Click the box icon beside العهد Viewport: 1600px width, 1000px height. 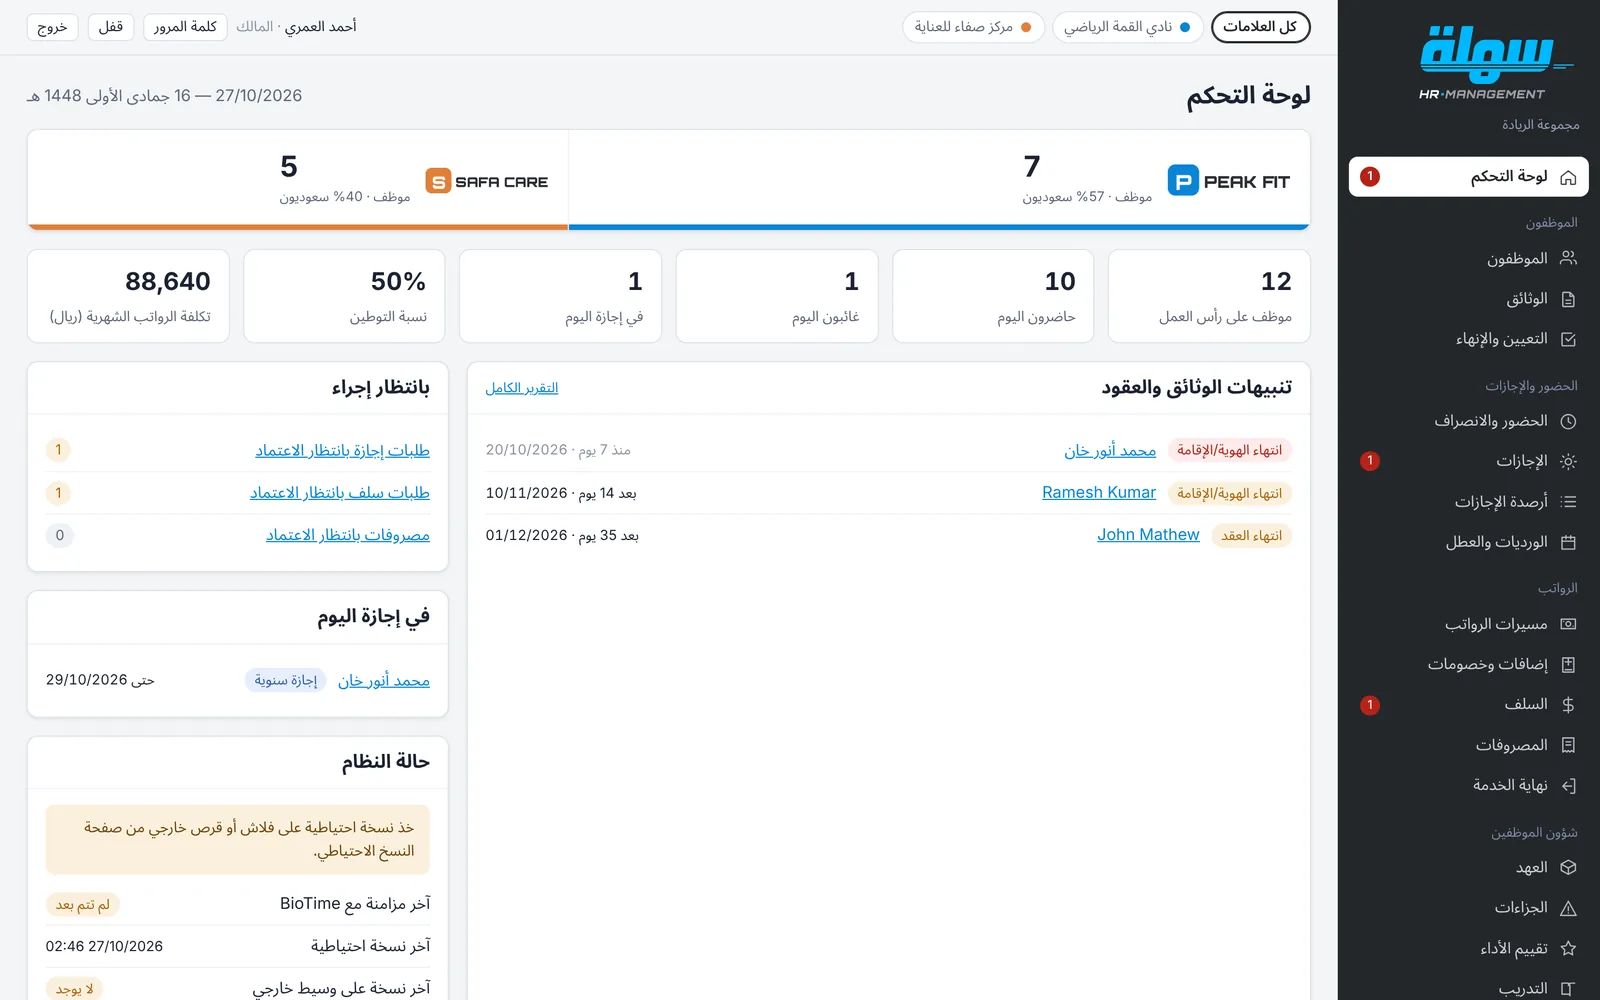pos(1568,868)
